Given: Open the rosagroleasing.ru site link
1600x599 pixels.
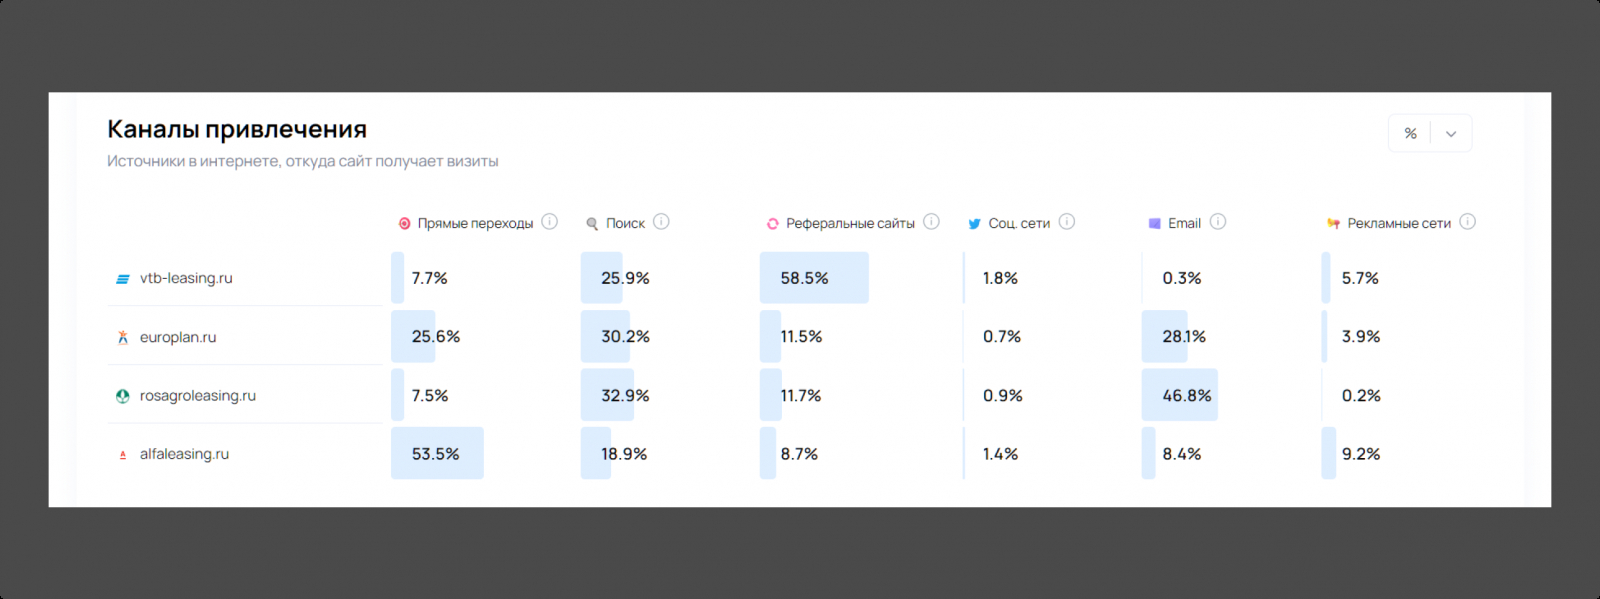Looking at the screenshot, I should point(198,395).
